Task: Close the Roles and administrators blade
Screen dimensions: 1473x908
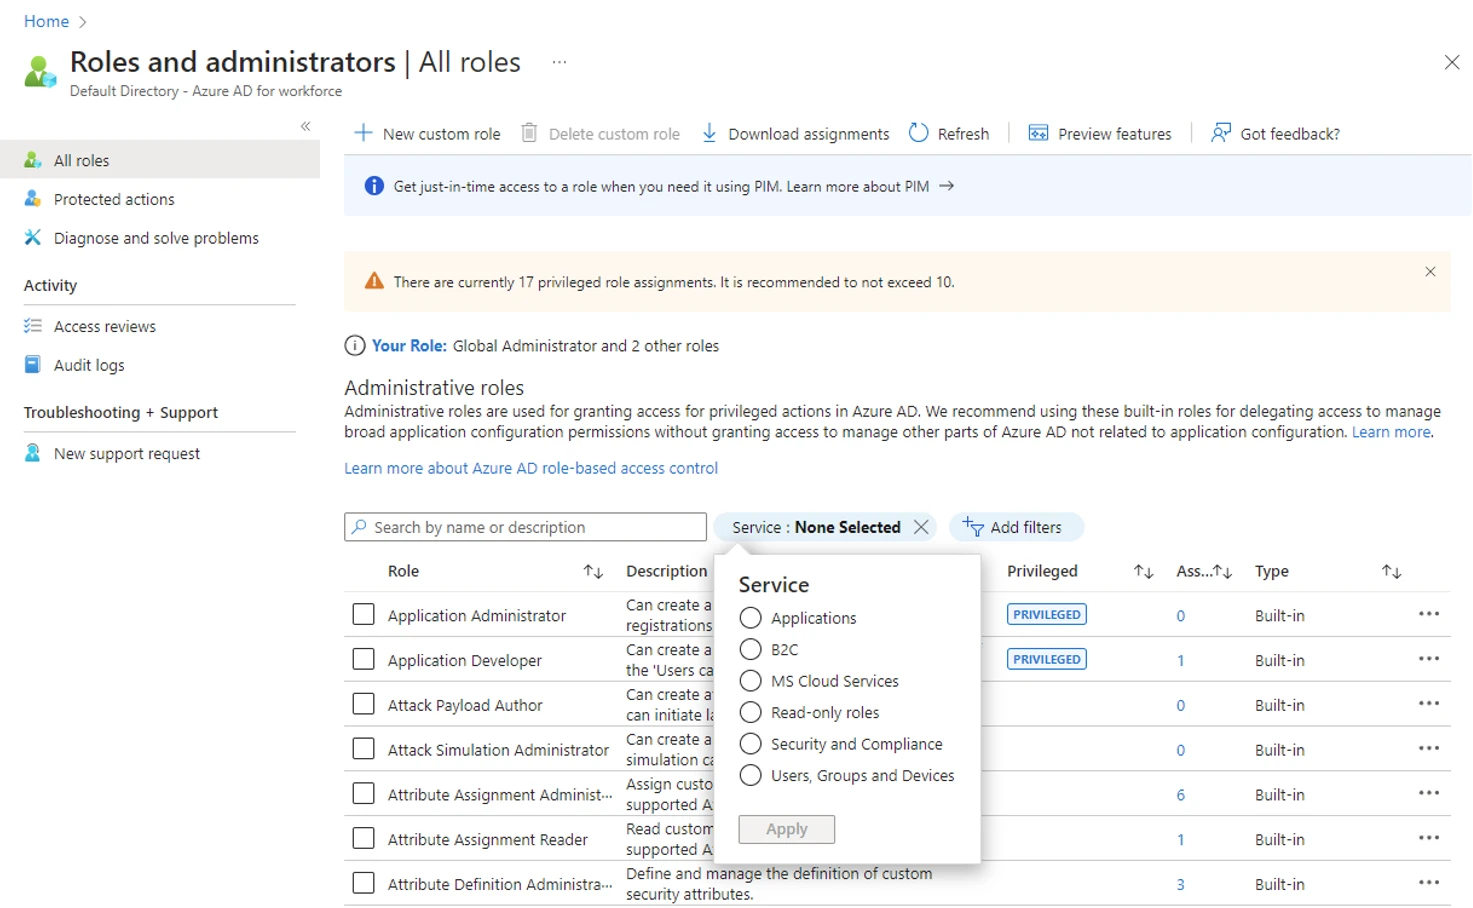Action: click(1452, 62)
